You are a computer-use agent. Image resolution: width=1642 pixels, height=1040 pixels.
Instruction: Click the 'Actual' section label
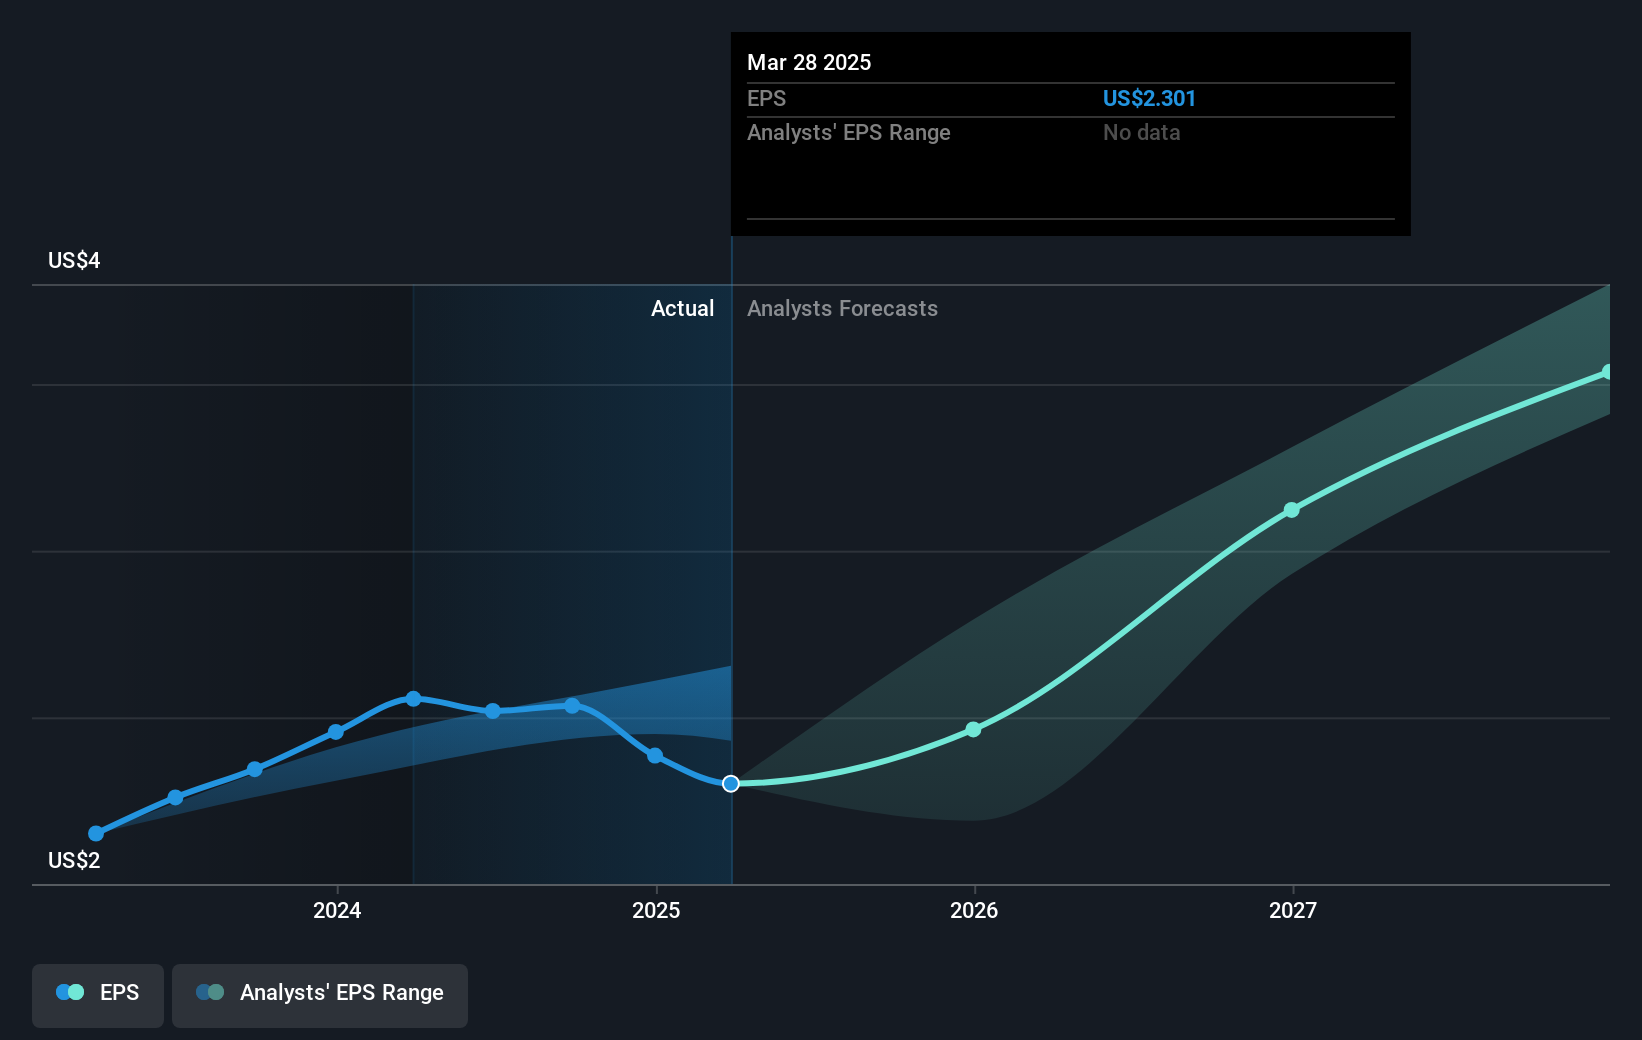(683, 308)
